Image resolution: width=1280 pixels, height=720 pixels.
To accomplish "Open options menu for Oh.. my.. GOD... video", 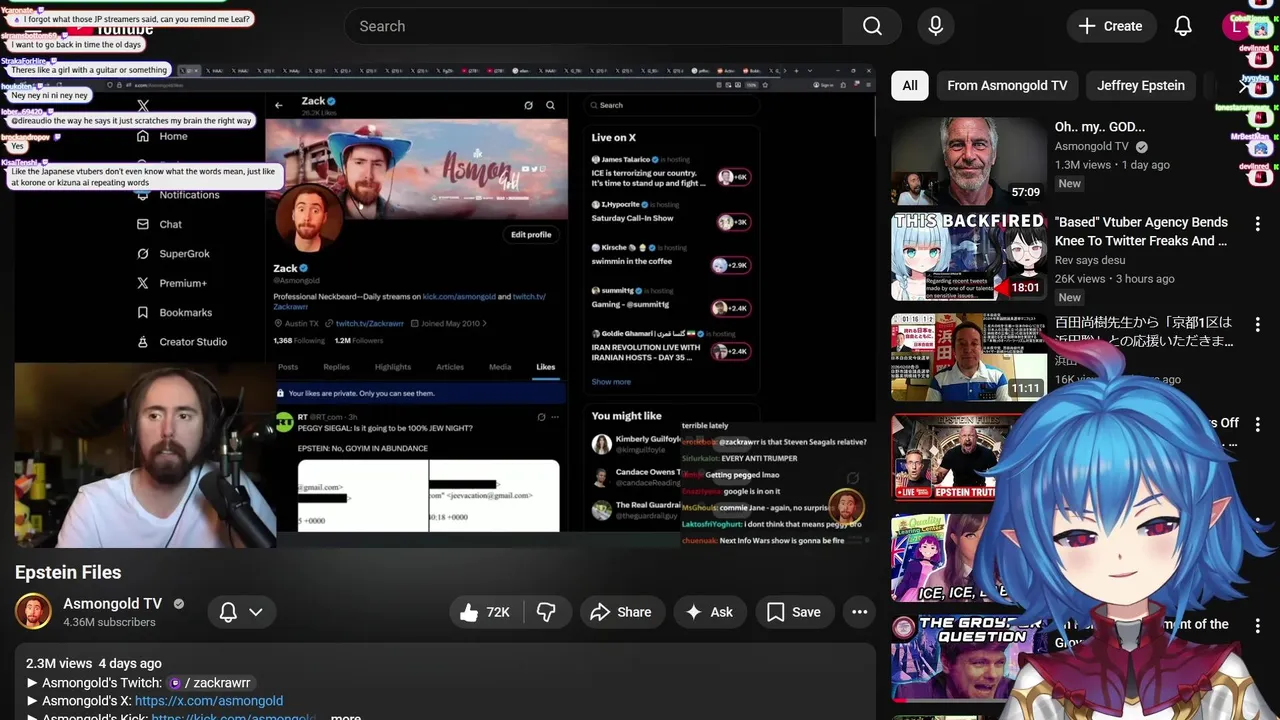I will tap(1258, 128).
